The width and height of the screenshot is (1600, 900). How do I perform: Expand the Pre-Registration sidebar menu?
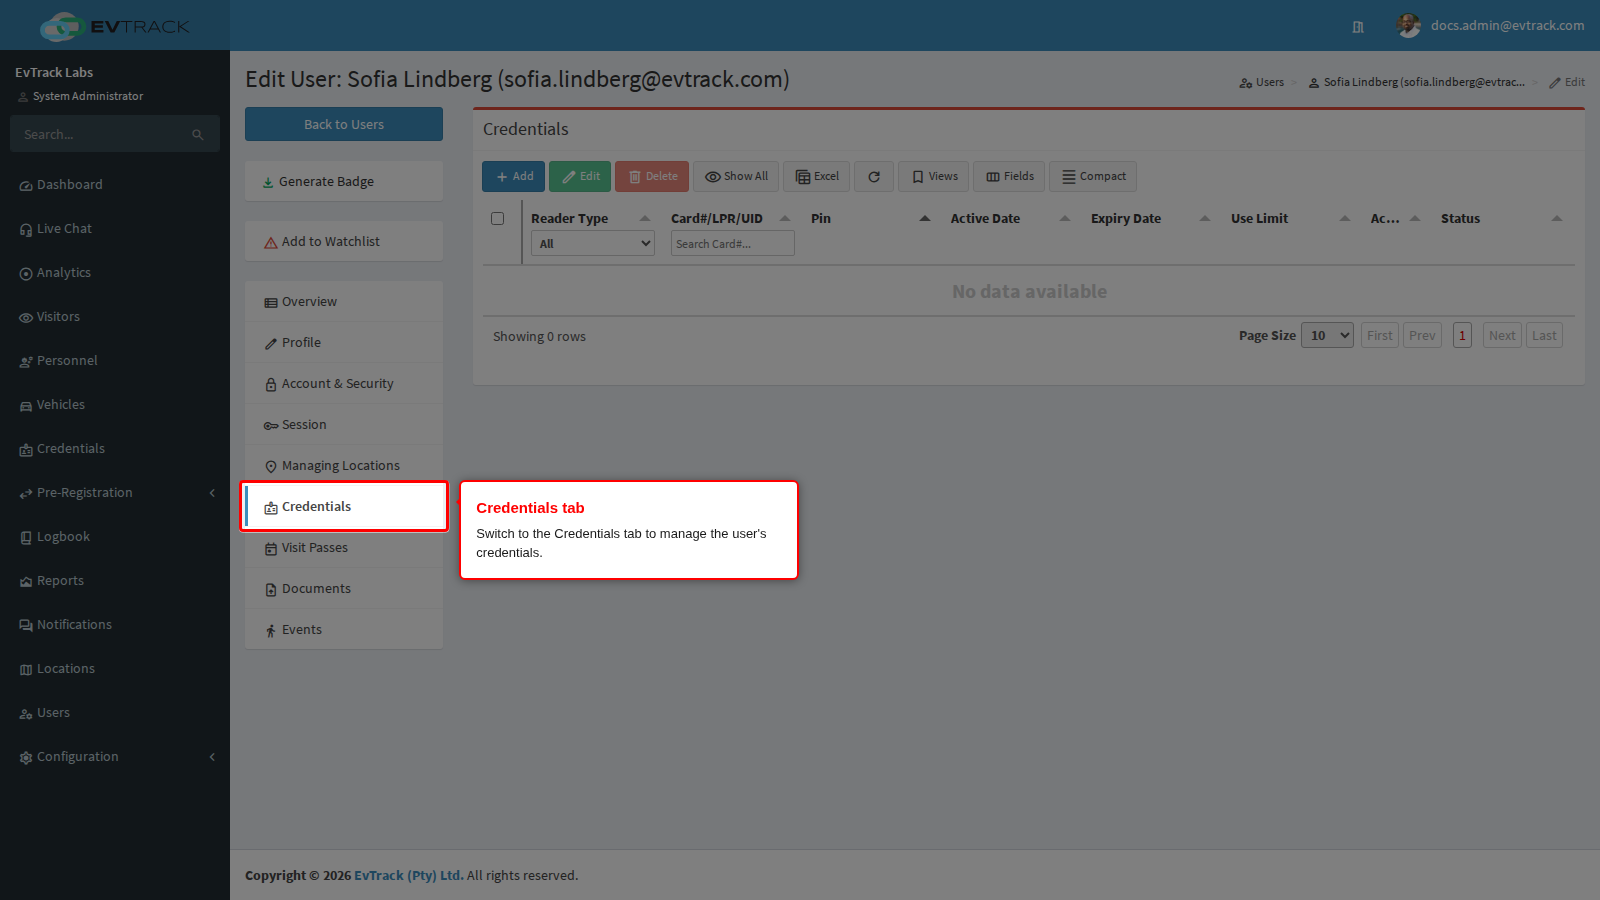(x=115, y=493)
